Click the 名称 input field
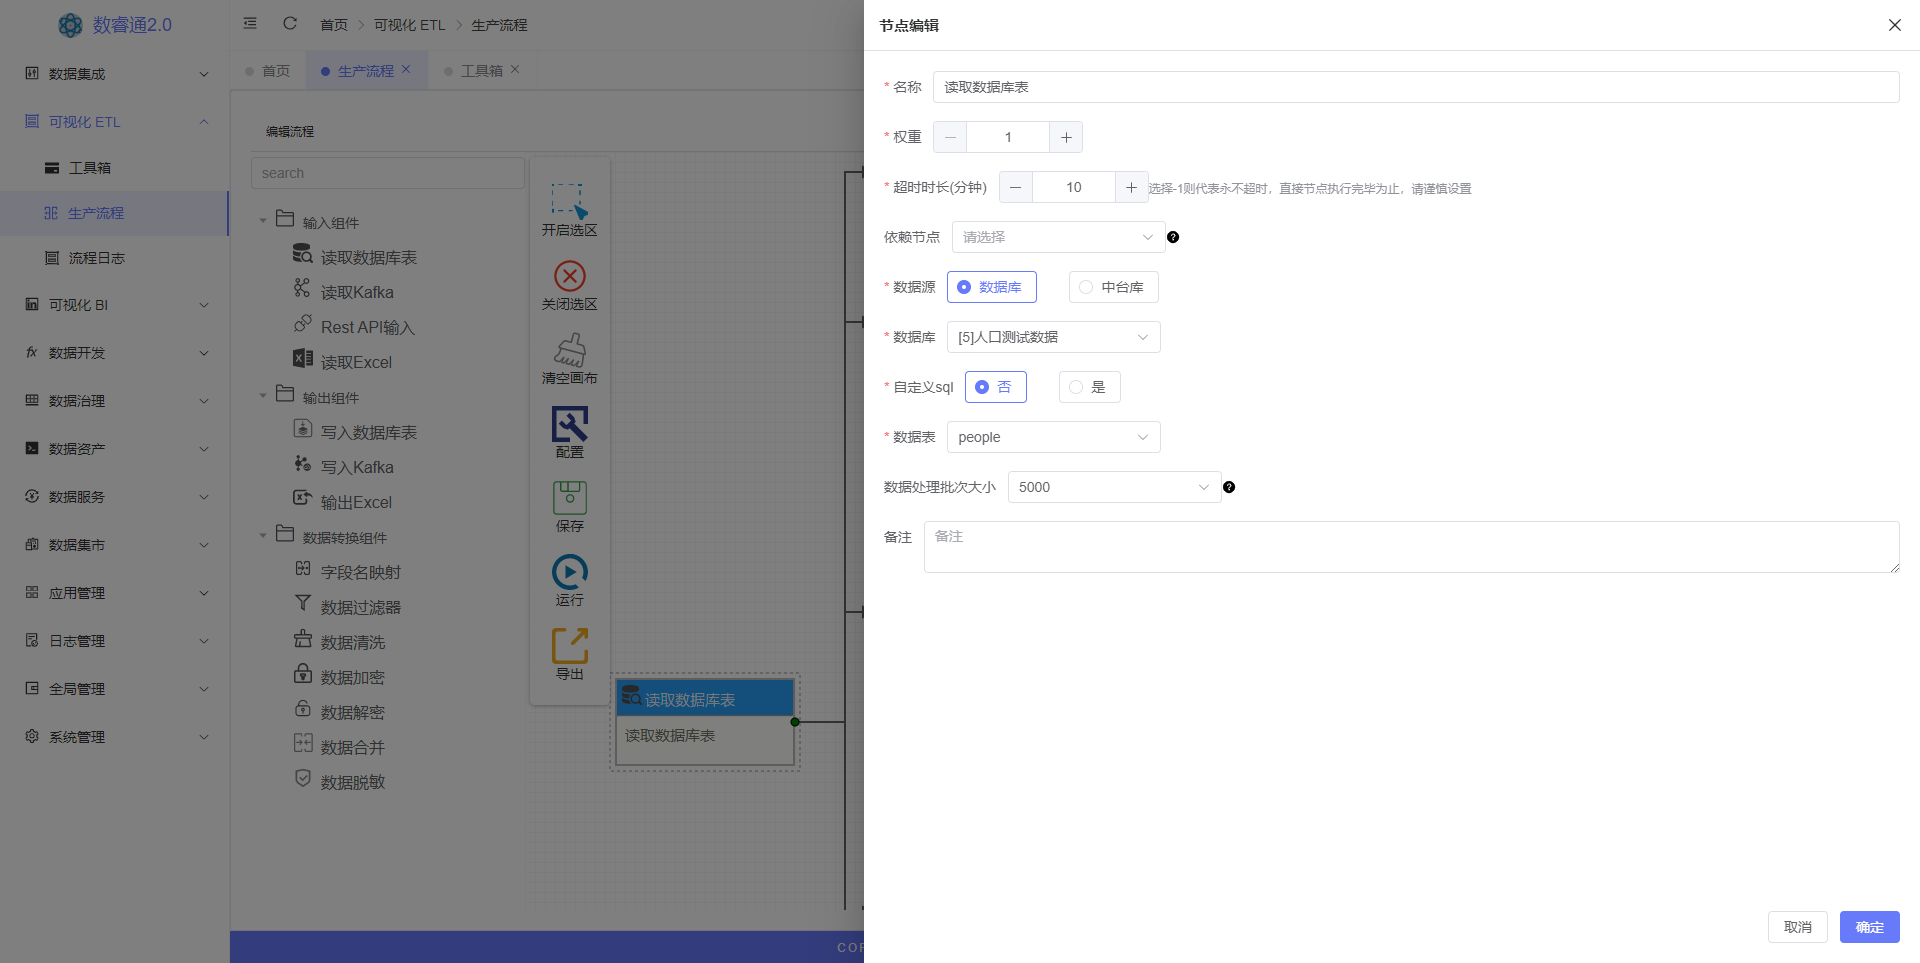 pos(1416,87)
